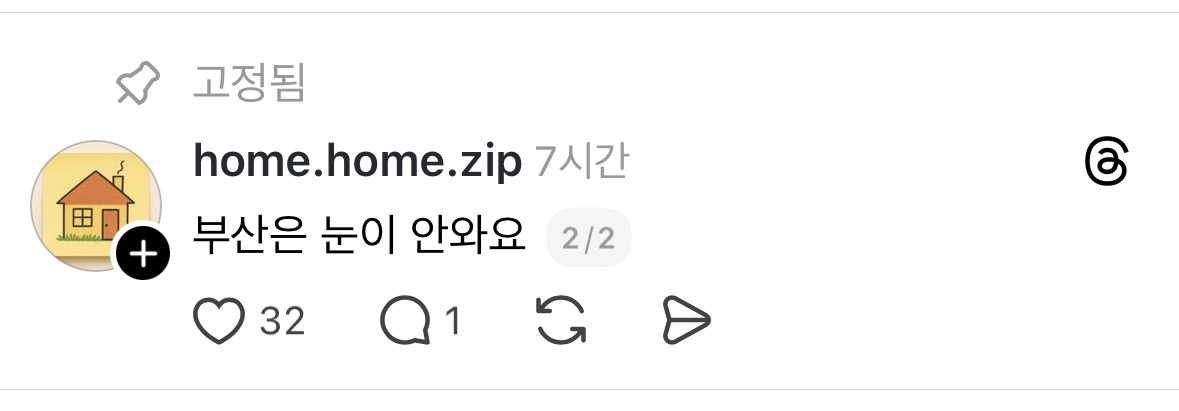Open the 2/2 thread counter badge
The width and height of the screenshot is (1179, 411).
(589, 238)
